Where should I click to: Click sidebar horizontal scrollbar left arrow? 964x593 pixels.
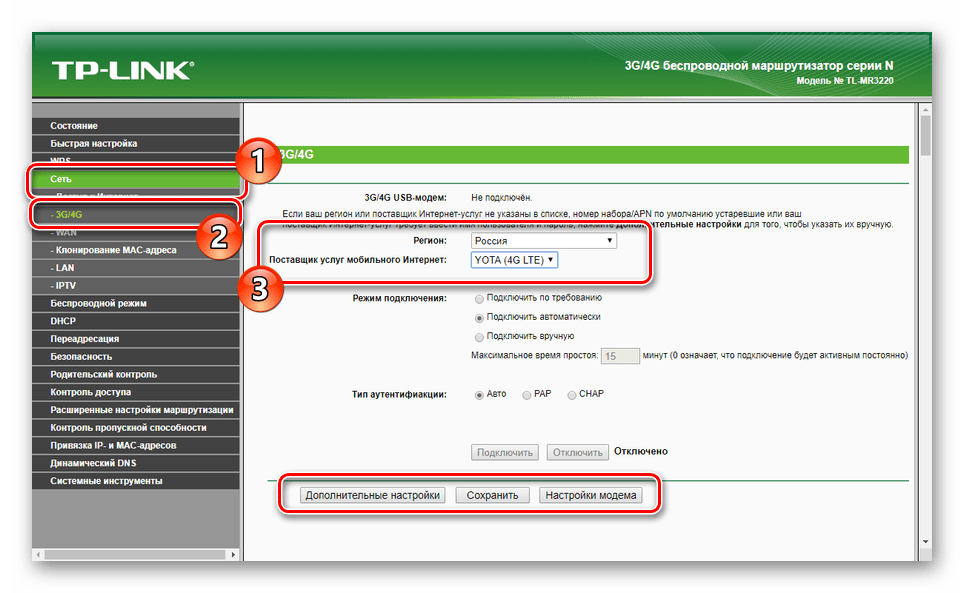click(x=38, y=554)
